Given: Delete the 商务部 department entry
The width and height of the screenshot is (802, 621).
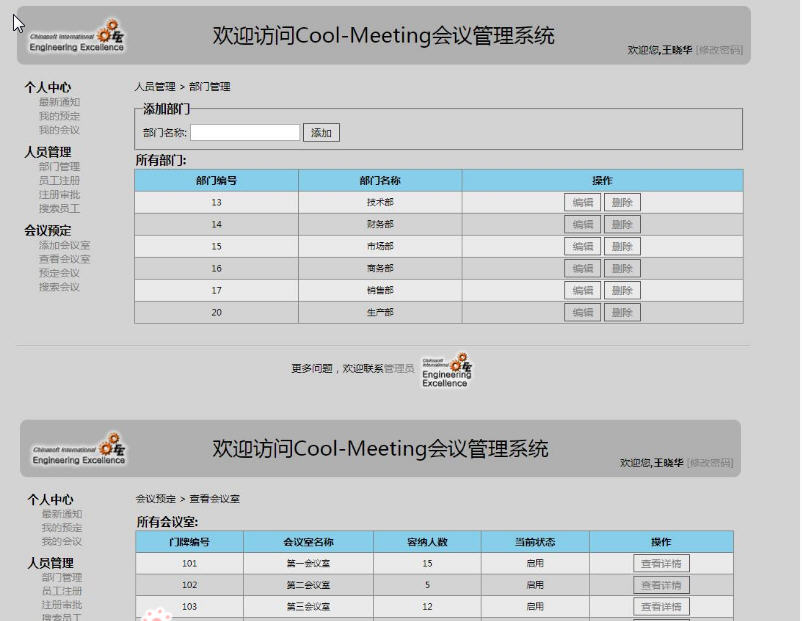Looking at the screenshot, I should (x=622, y=268).
